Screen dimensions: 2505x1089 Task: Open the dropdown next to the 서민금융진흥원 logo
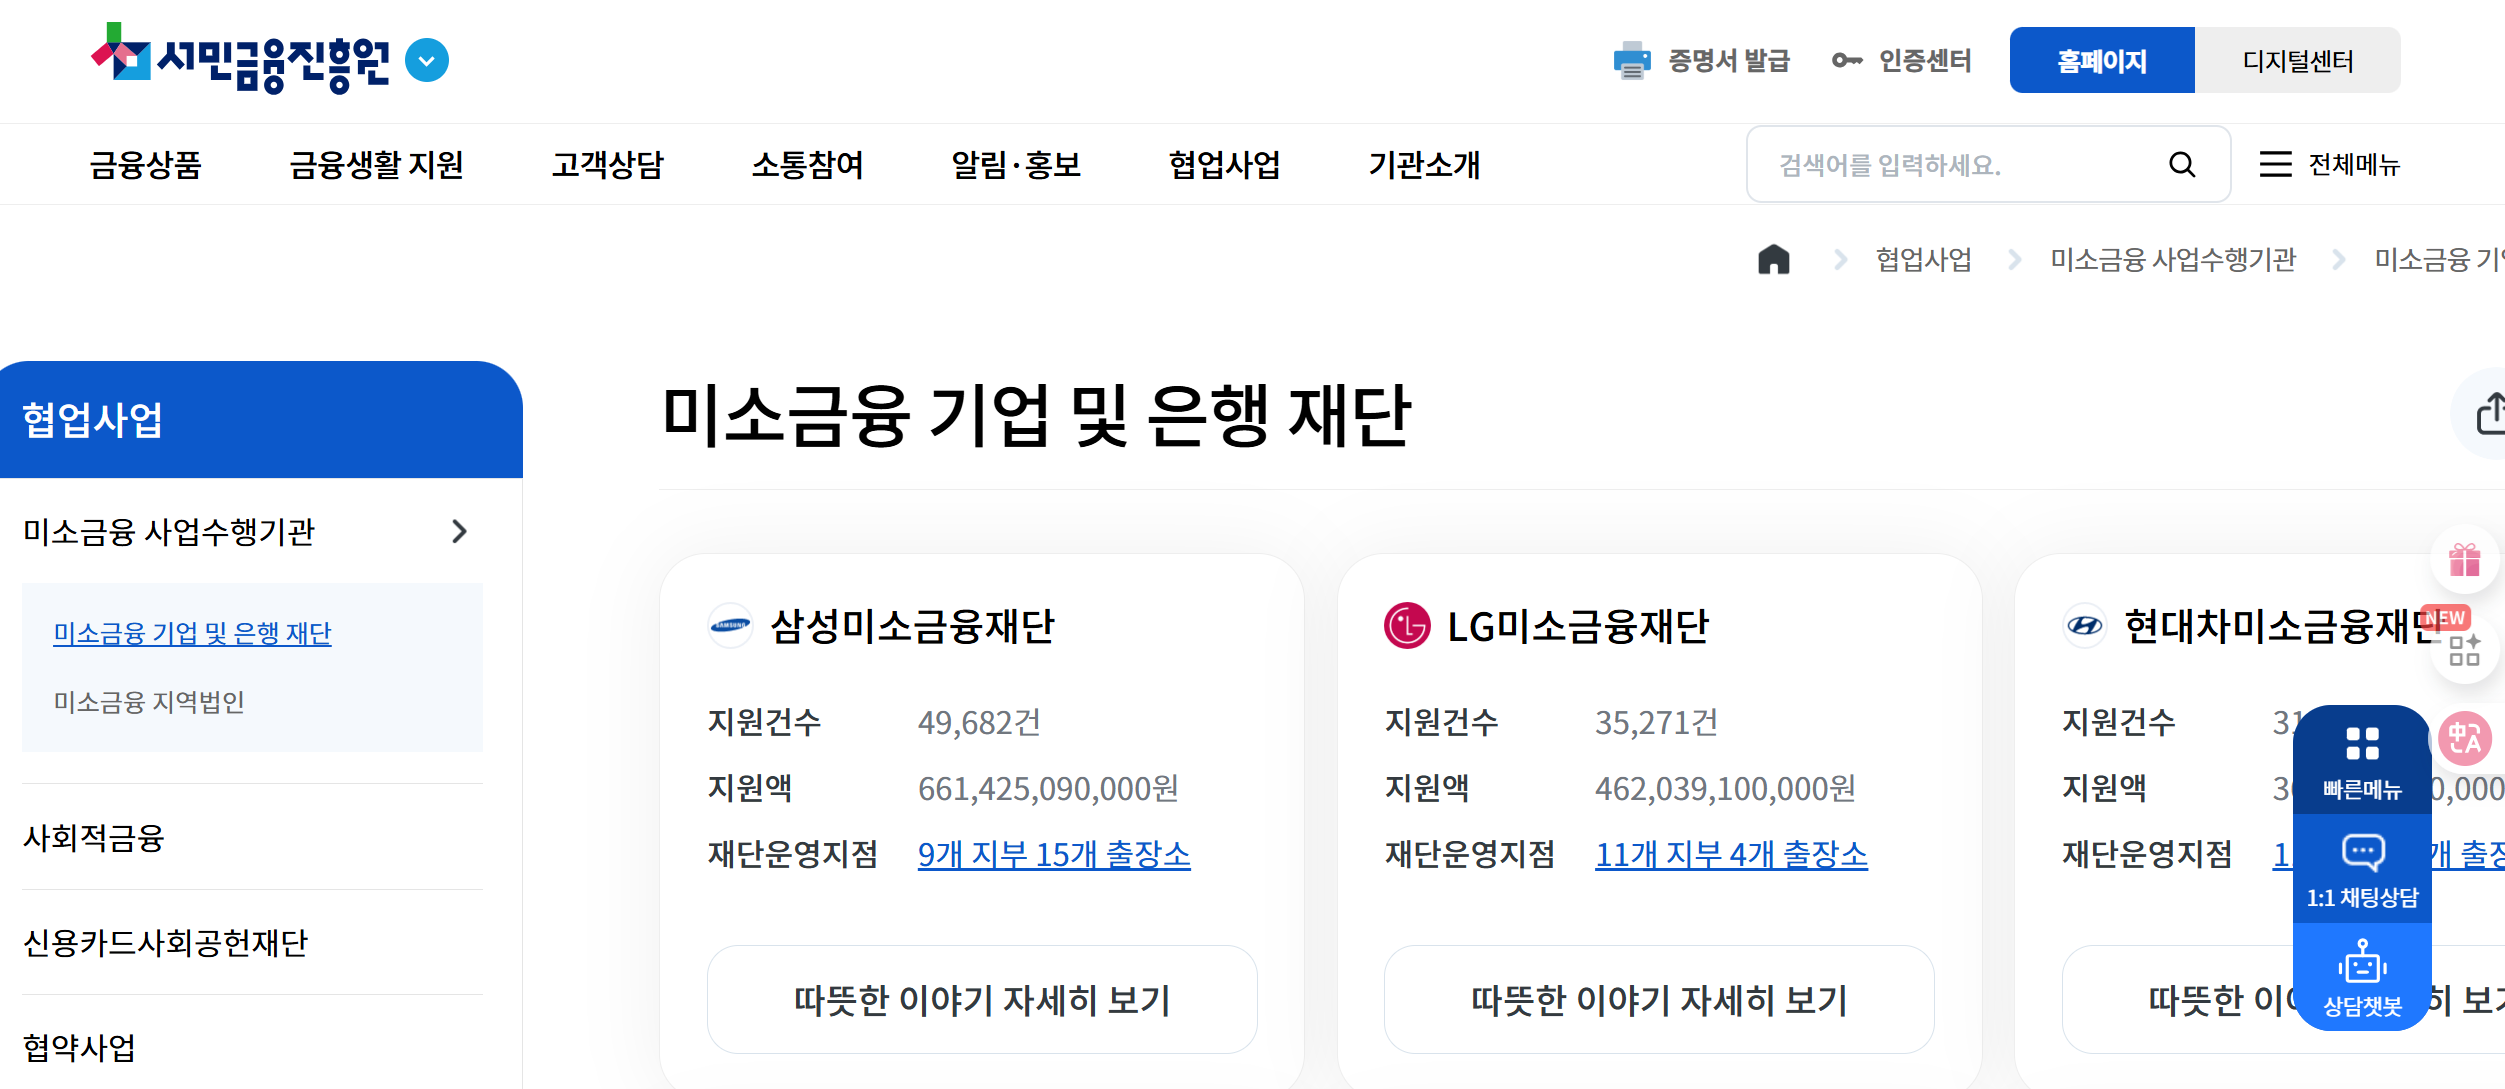click(x=428, y=60)
